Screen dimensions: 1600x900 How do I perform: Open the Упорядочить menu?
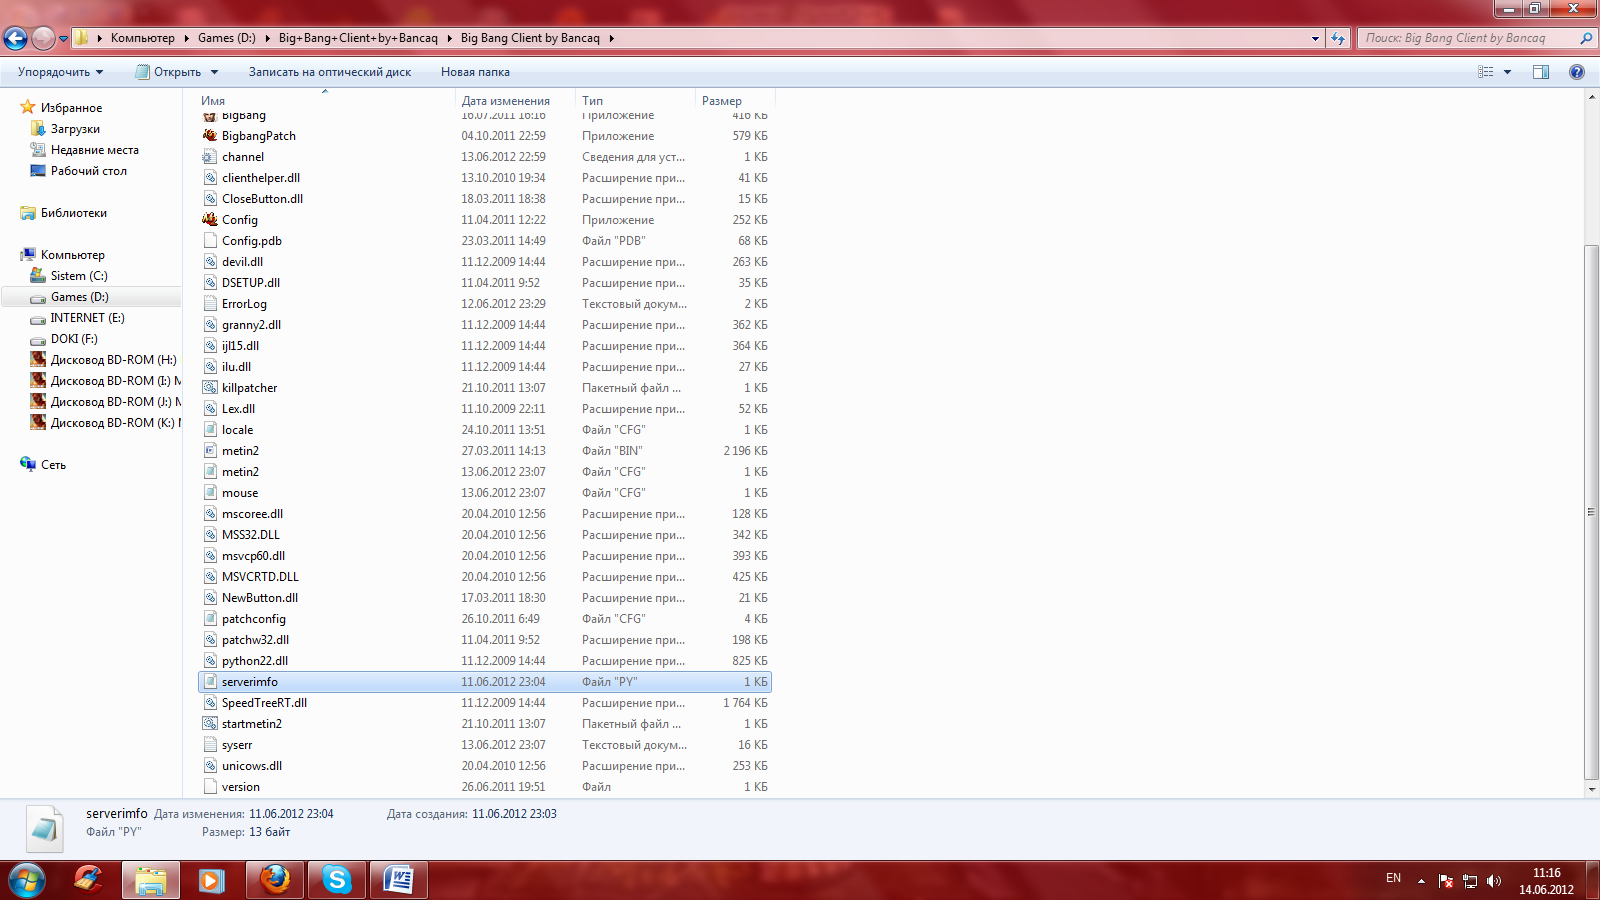click(x=60, y=72)
